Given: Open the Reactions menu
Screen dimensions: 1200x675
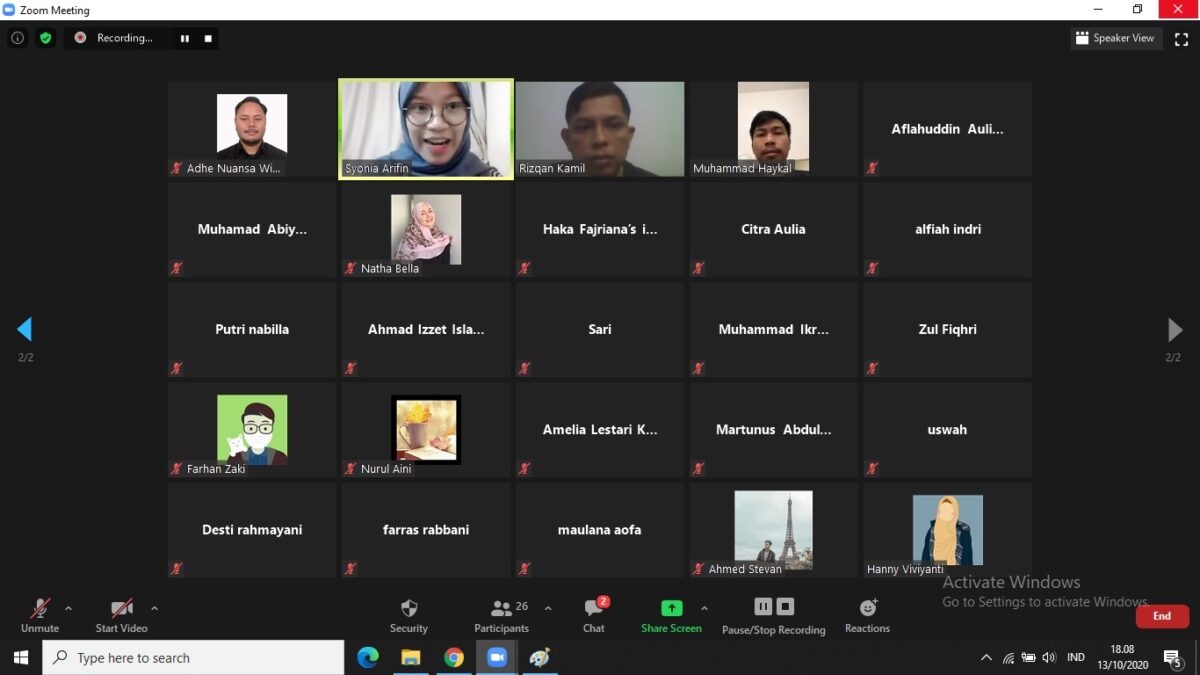Looking at the screenshot, I should (867, 615).
